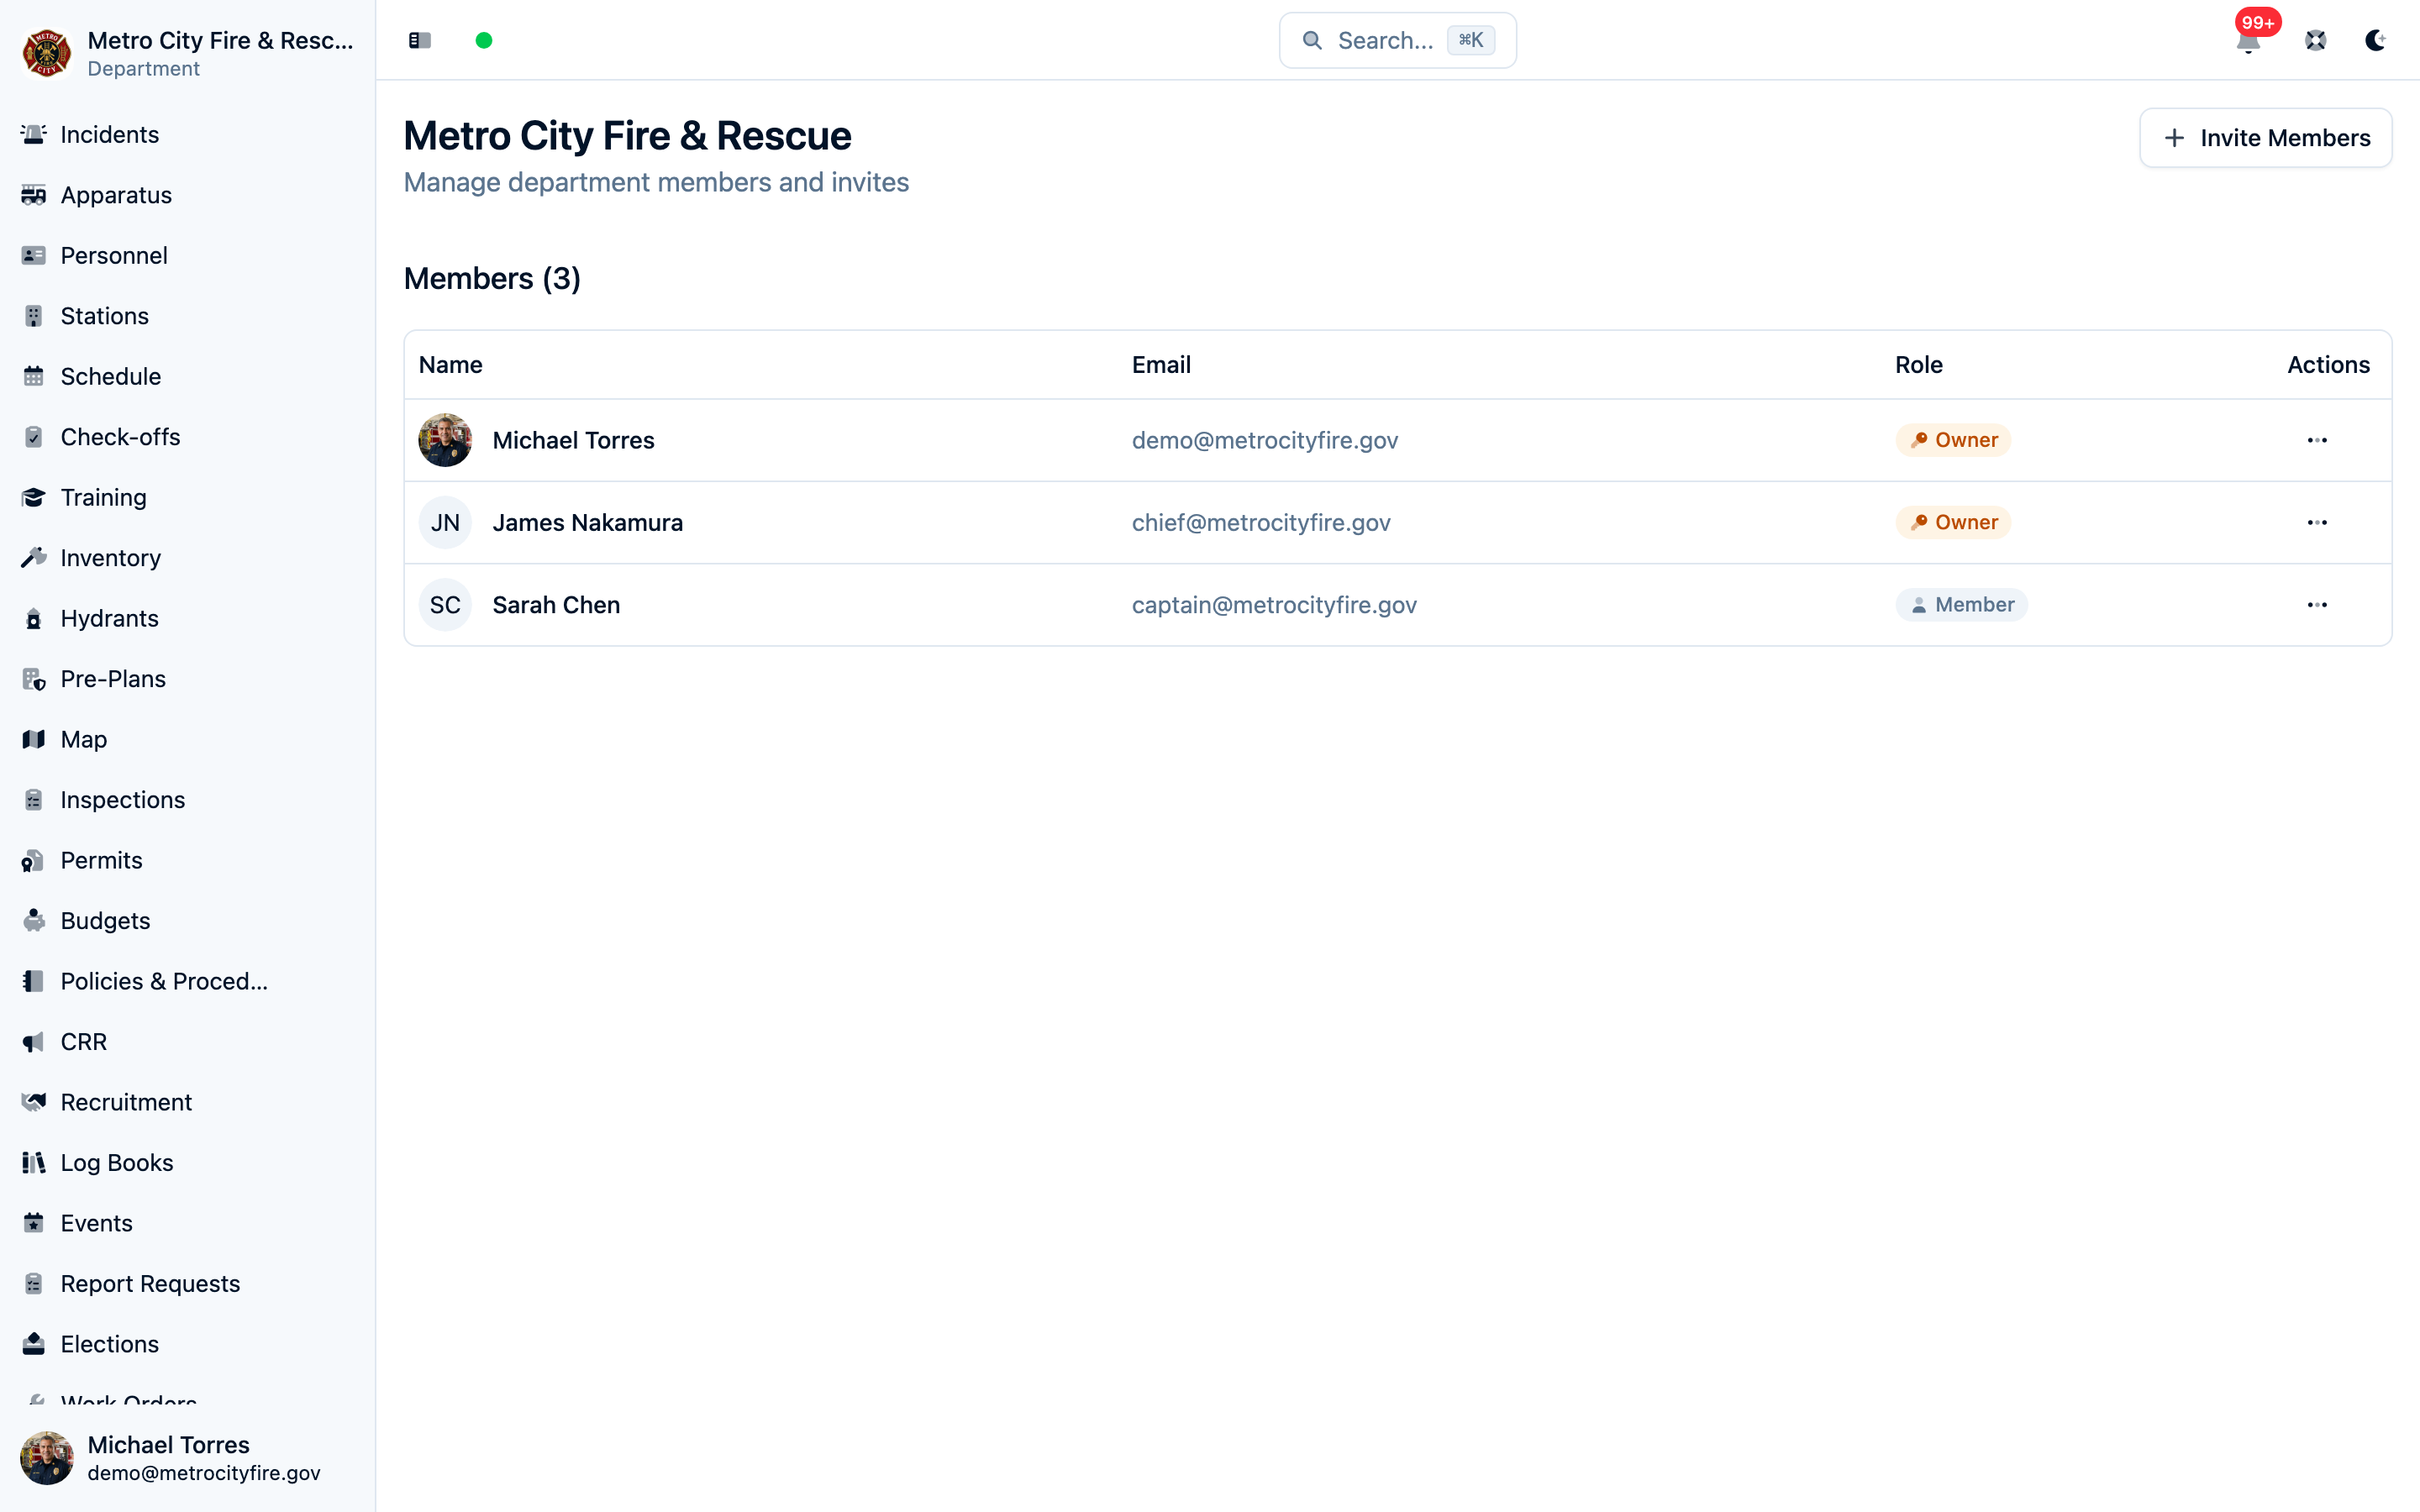Toggle the sidebar panel icon
Viewport: 2420px width, 1512px height.
point(420,40)
